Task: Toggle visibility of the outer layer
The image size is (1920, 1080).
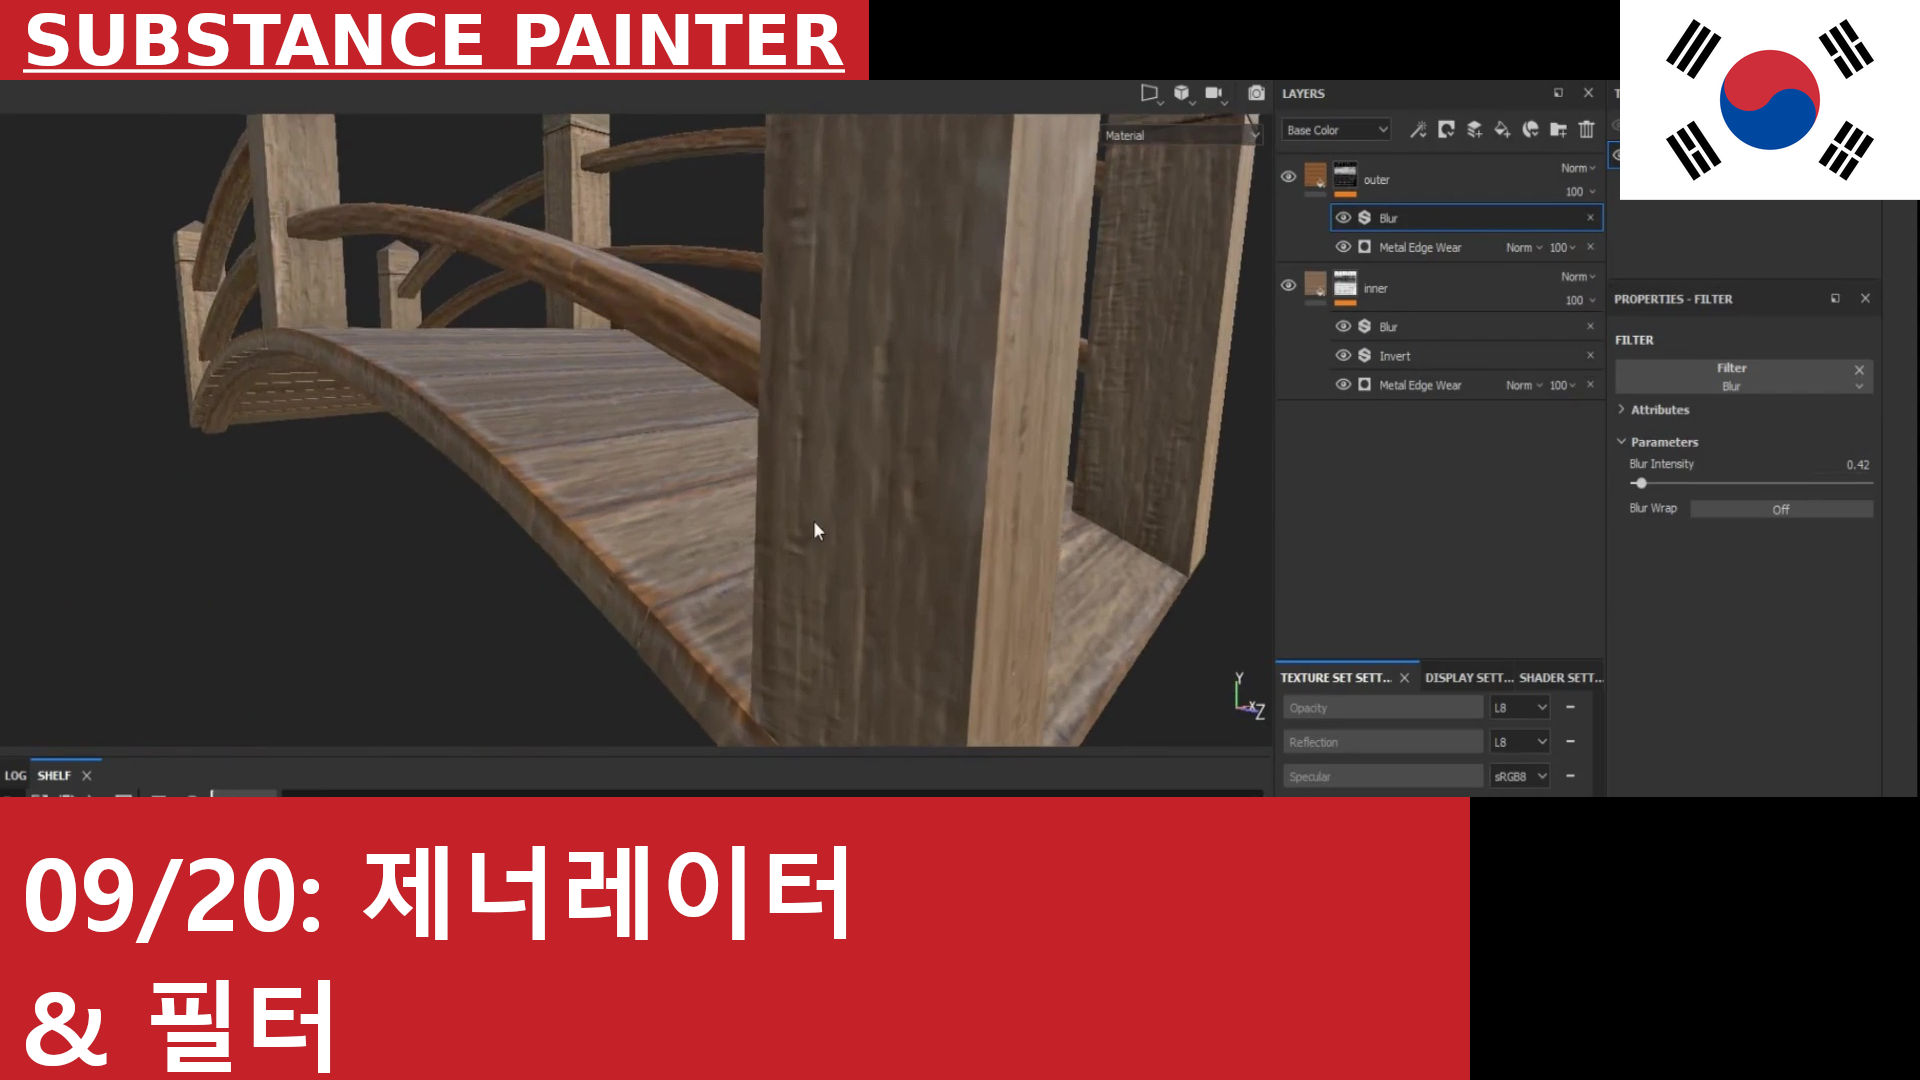Action: click(1288, 176)
